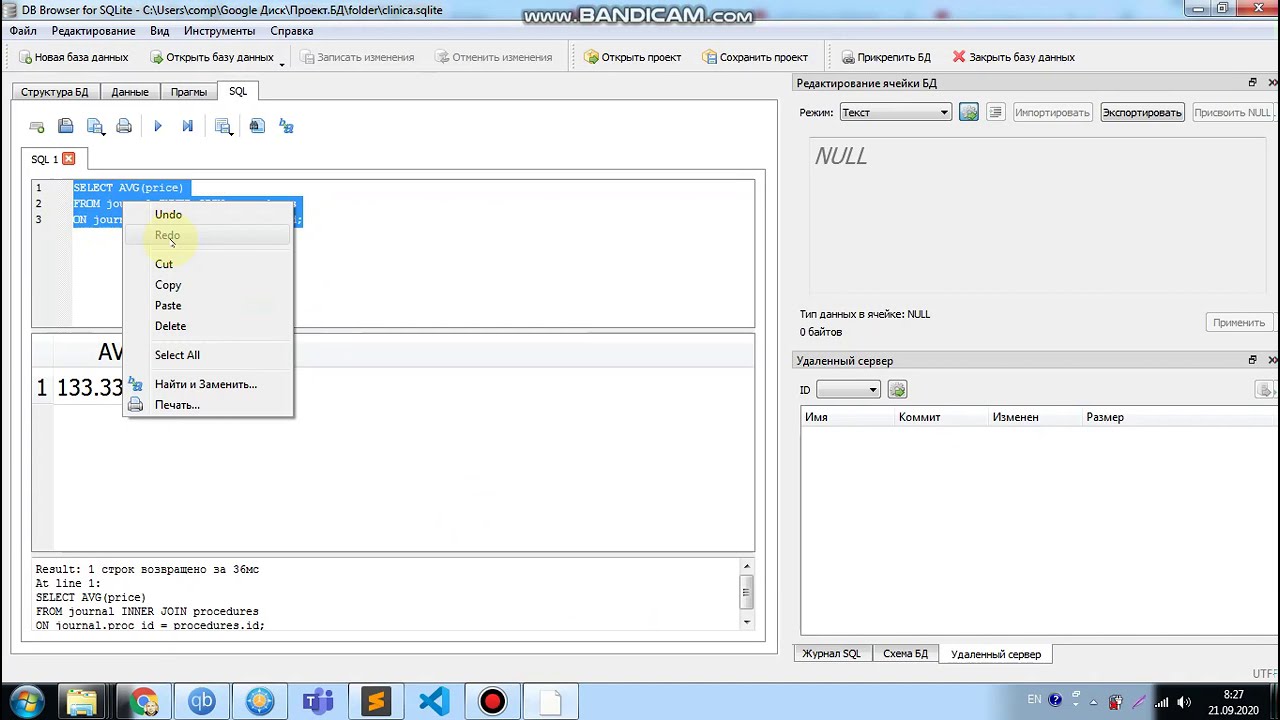Choose Cut from the context menu

(x=208, y=264)
